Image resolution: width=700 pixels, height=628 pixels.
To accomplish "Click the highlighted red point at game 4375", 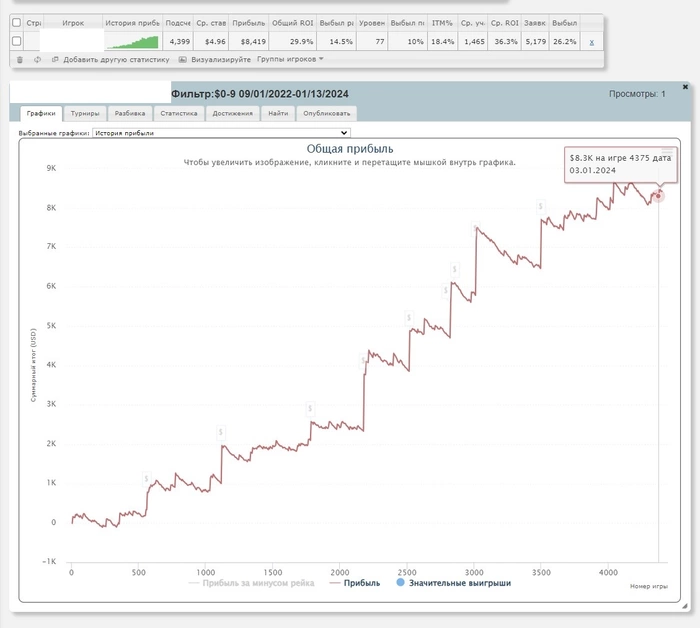I will click(x=658, y=195).
